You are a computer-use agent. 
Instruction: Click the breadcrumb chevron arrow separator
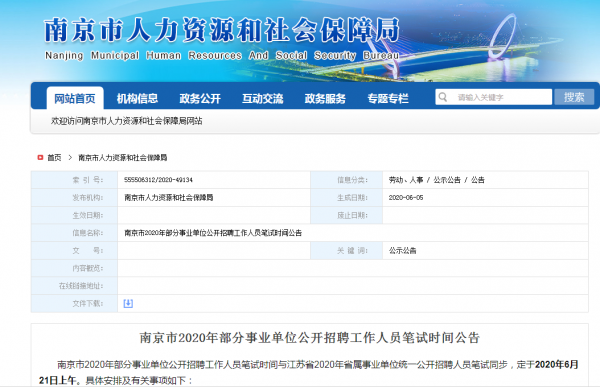(70, 157)
